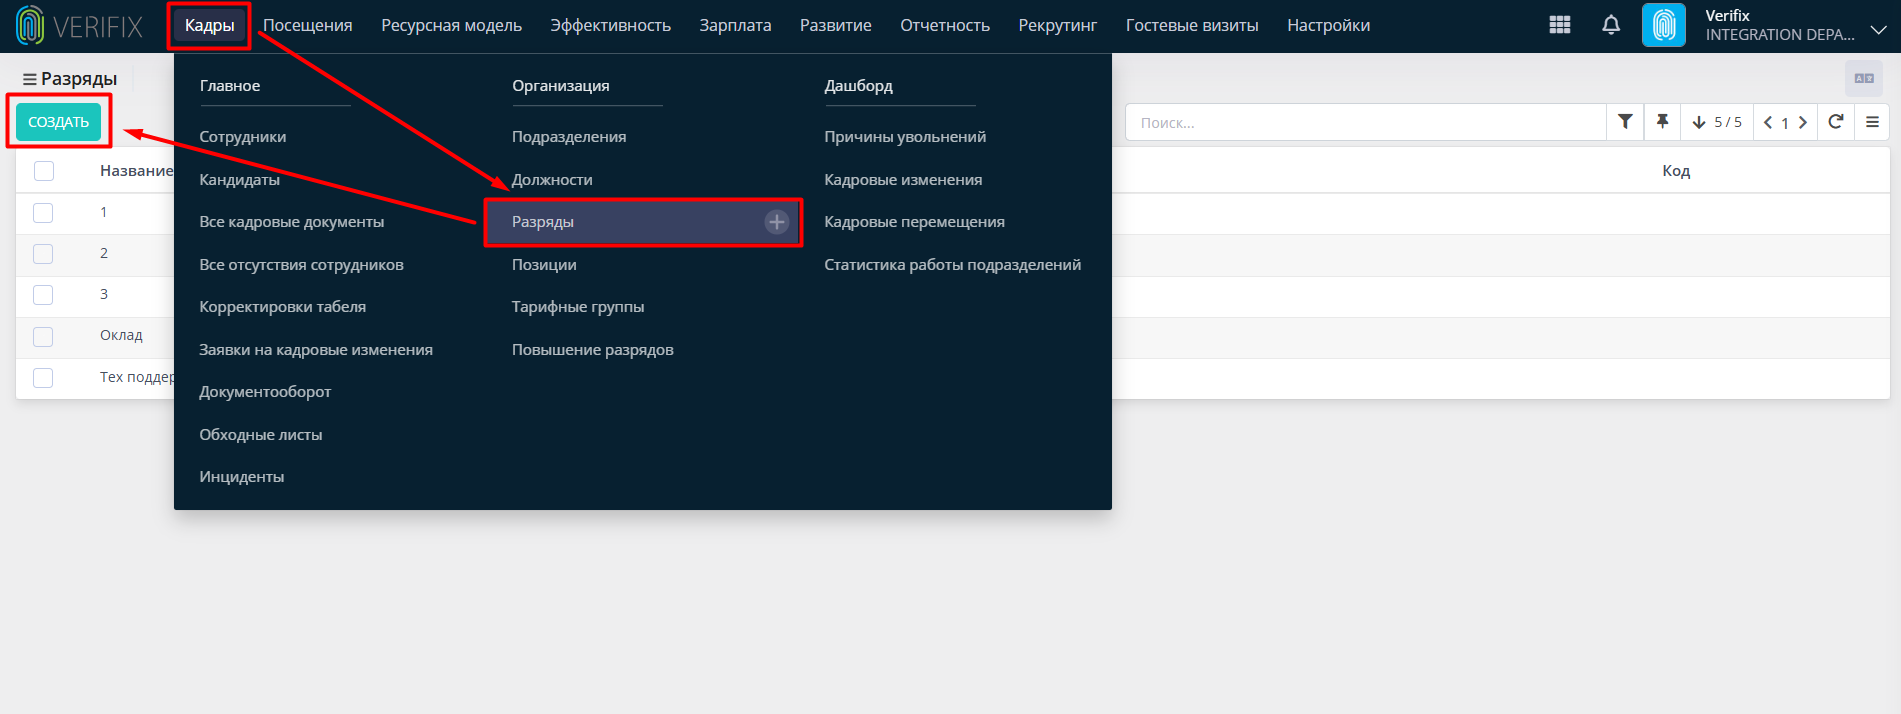Open the Ресурсная модель menu
The width and height of the screenshot is (1901, 714).
coord(451,26)
